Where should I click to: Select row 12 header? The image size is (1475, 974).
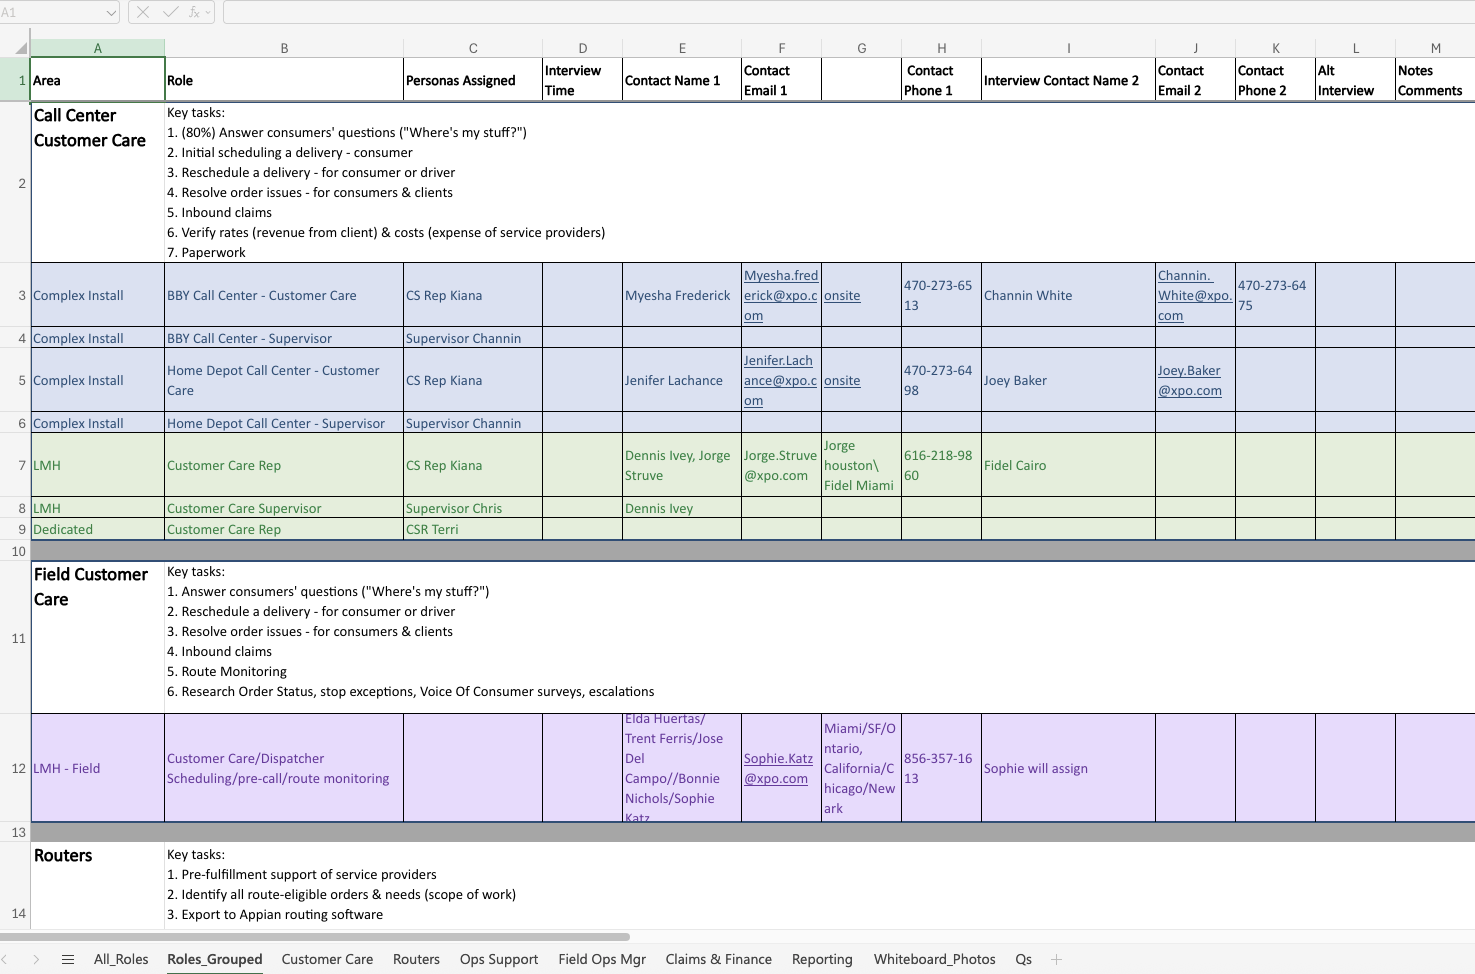pos(18,768)
